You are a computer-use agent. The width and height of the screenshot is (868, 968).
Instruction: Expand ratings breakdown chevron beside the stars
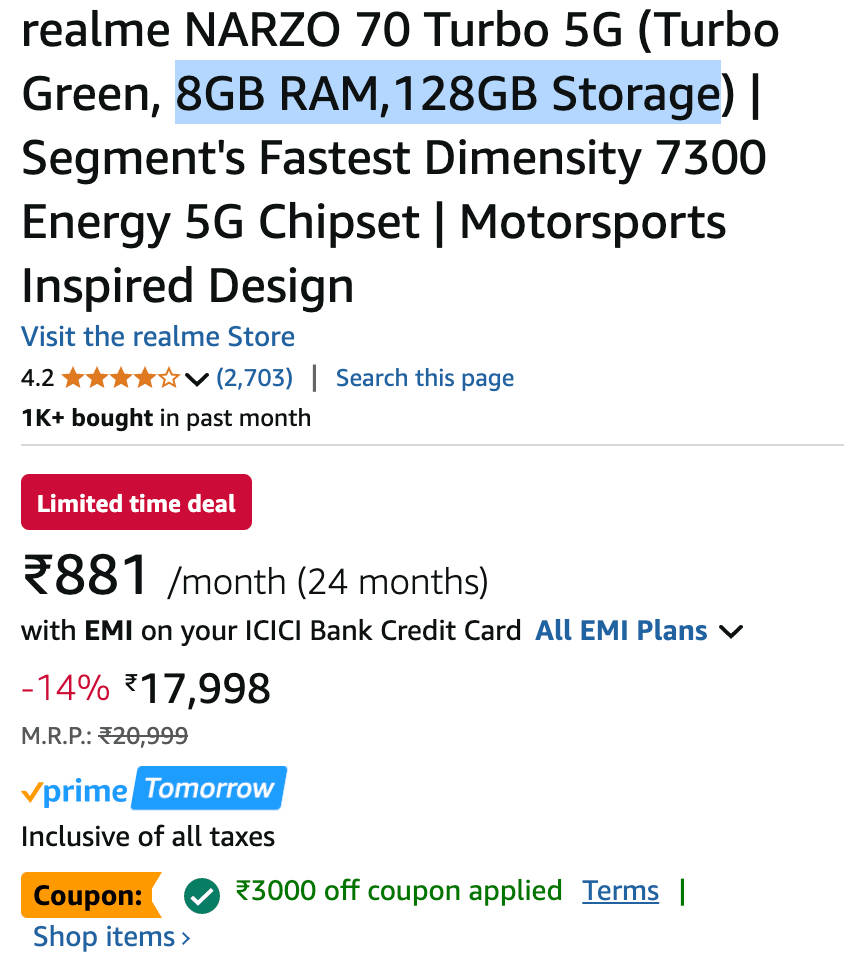coord(197,379)
